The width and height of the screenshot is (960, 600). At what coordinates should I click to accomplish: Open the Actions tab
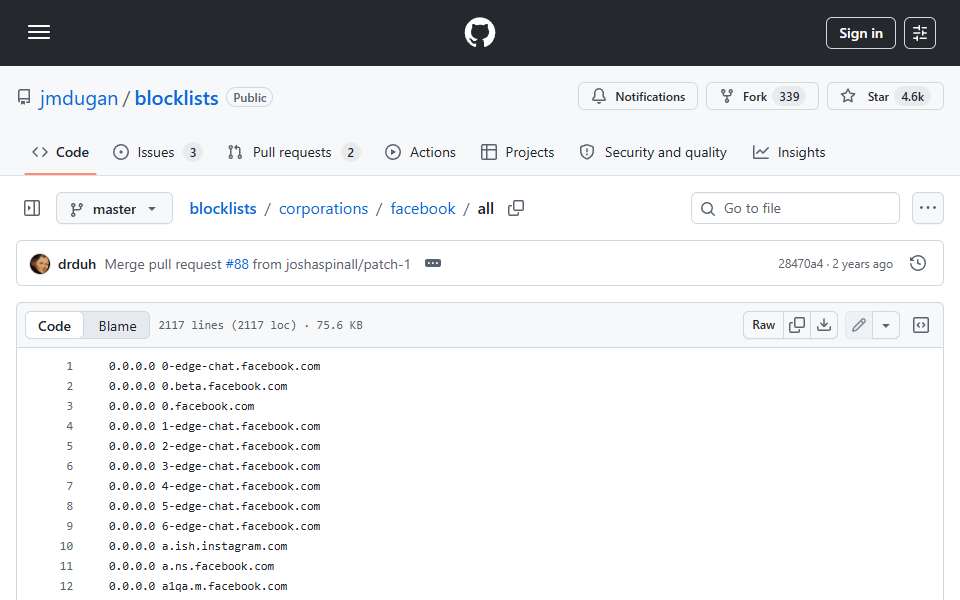pos(420,152)
